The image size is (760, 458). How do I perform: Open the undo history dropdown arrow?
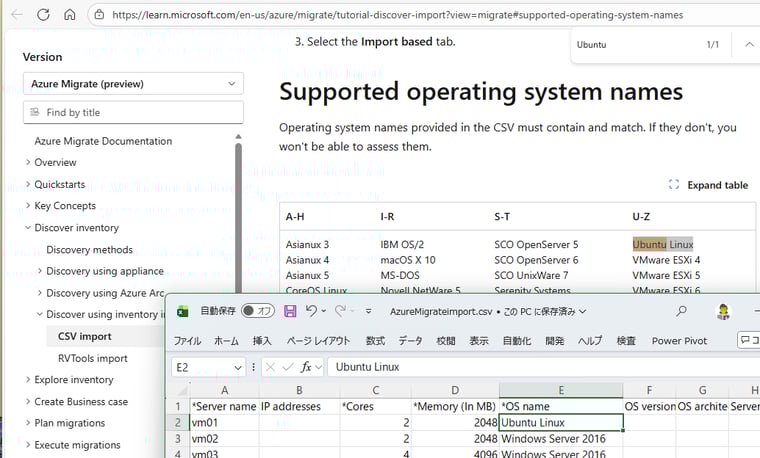click(x=324, y=311)
